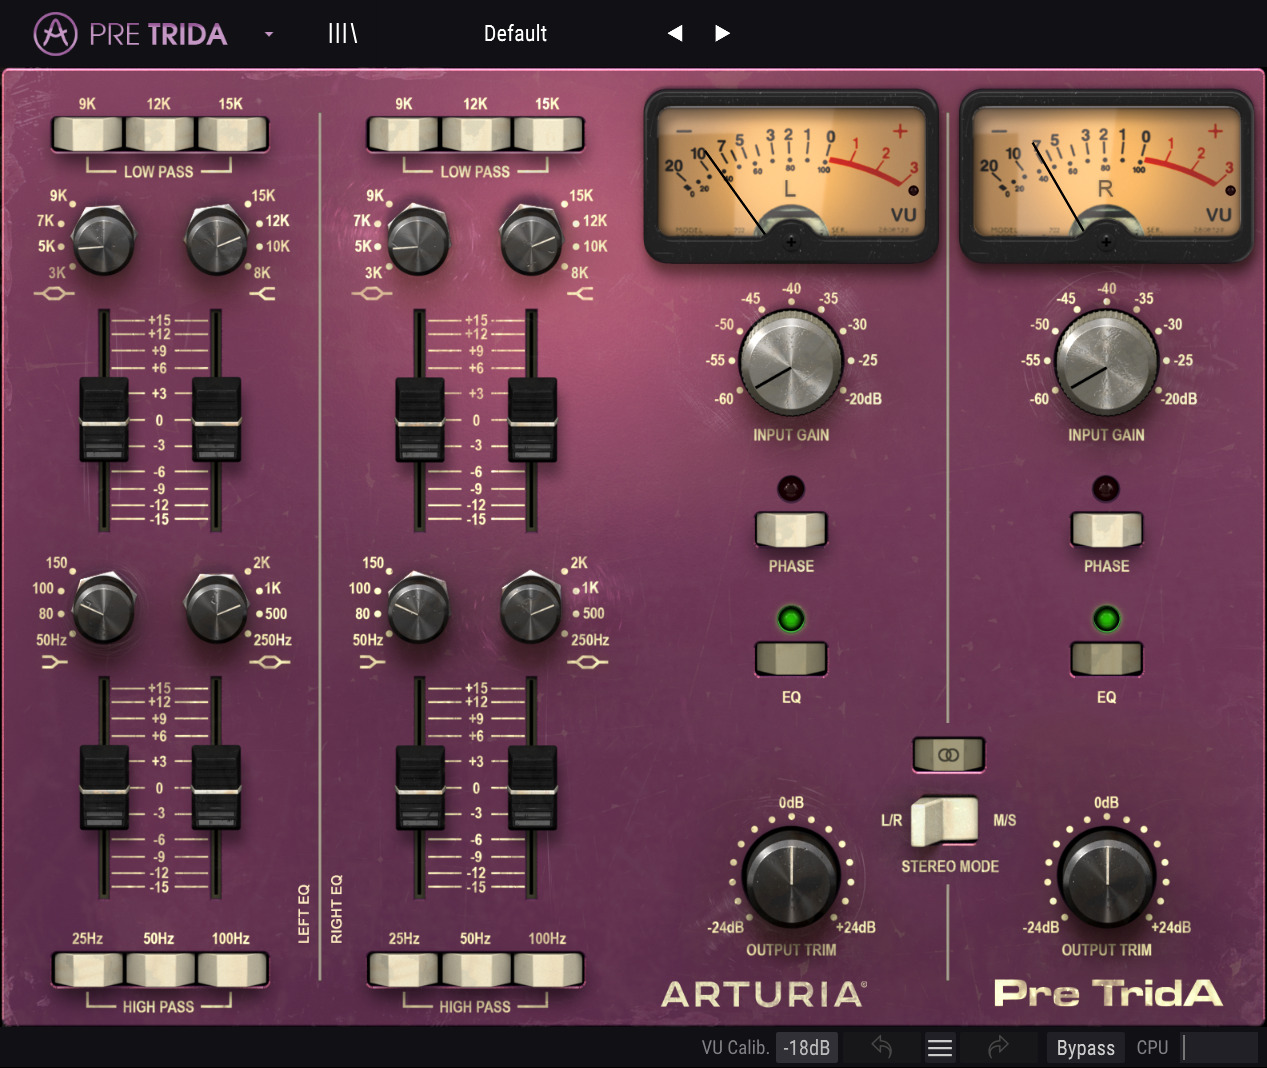The width and height of the screenshot is (1267, 1068).
Task: Click the right channel VU meter
Action: (x=1106, y=175)
